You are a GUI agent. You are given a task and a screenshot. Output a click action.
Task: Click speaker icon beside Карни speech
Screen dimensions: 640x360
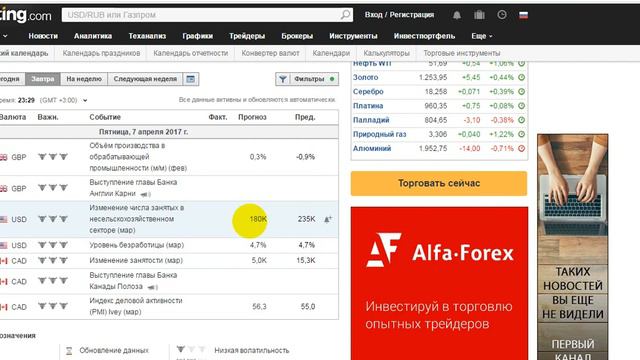tap(145, 194)
